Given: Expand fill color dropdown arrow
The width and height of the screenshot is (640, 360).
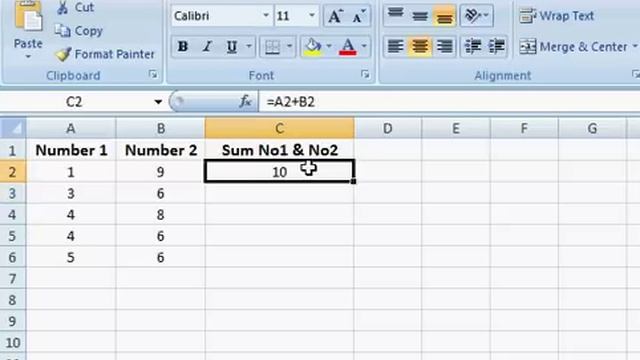Looking at the screenshot, I should [x=329, y=47].
